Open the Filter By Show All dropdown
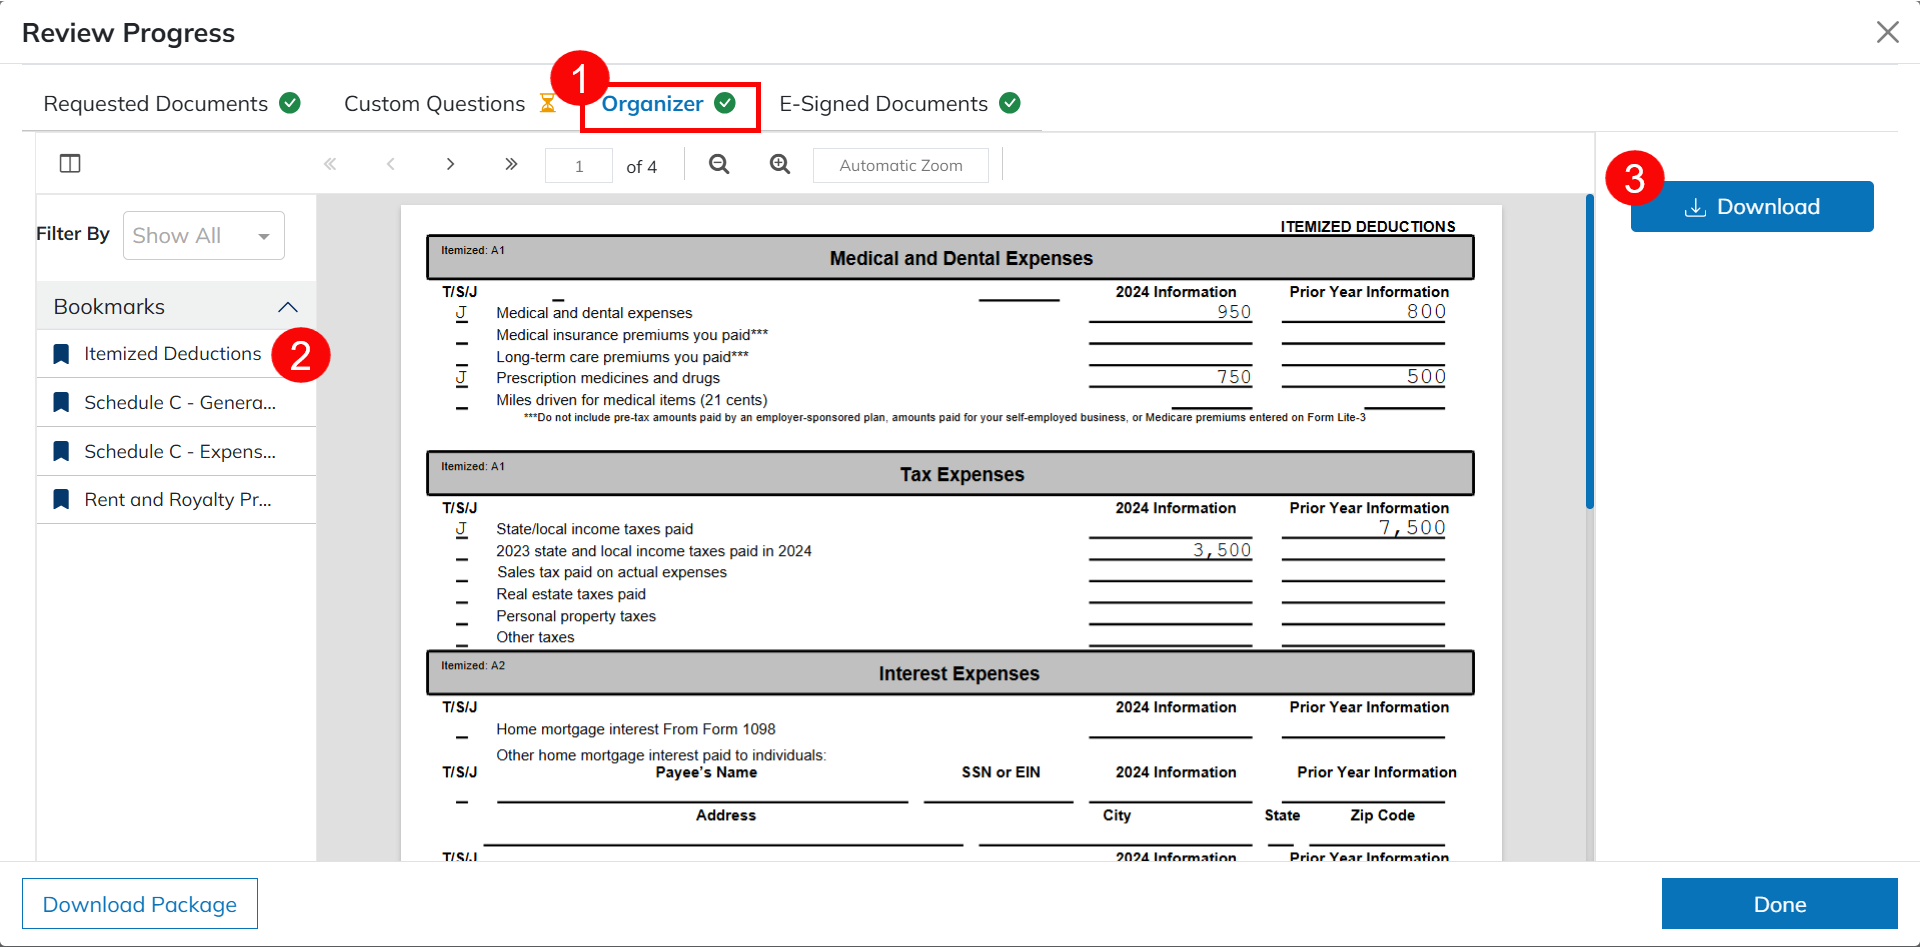The width and height of the screenshot is (1920, 947). coord(204,236)
